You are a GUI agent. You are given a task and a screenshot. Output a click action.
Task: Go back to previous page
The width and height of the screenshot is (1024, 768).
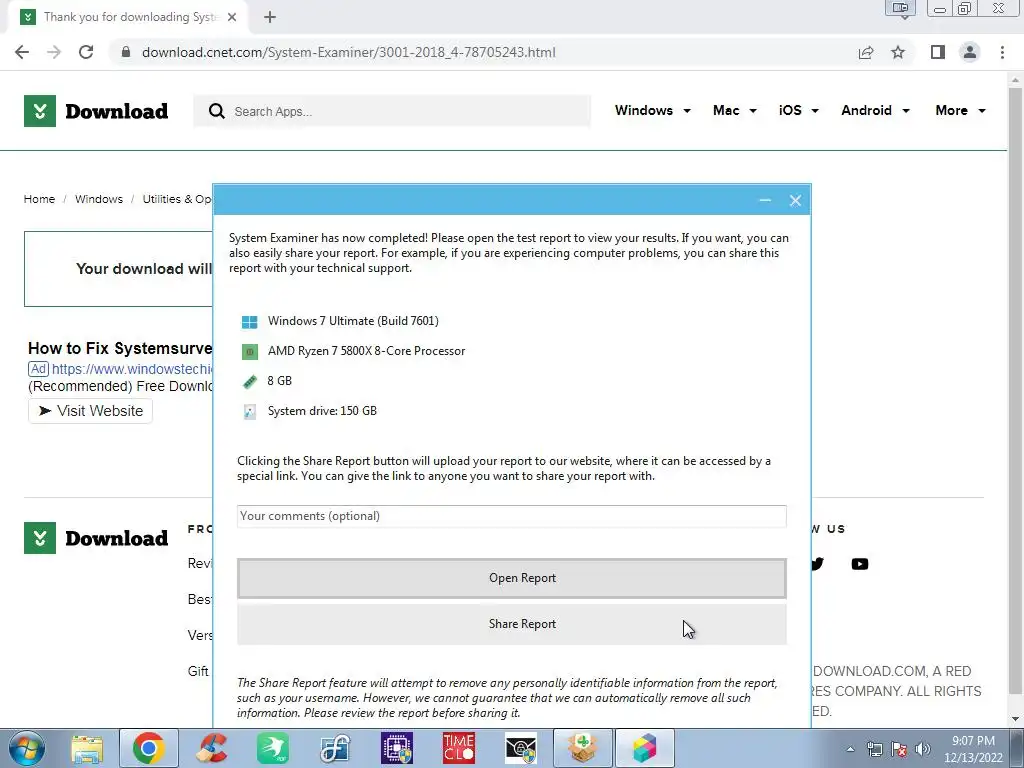[x=22, y=52]
